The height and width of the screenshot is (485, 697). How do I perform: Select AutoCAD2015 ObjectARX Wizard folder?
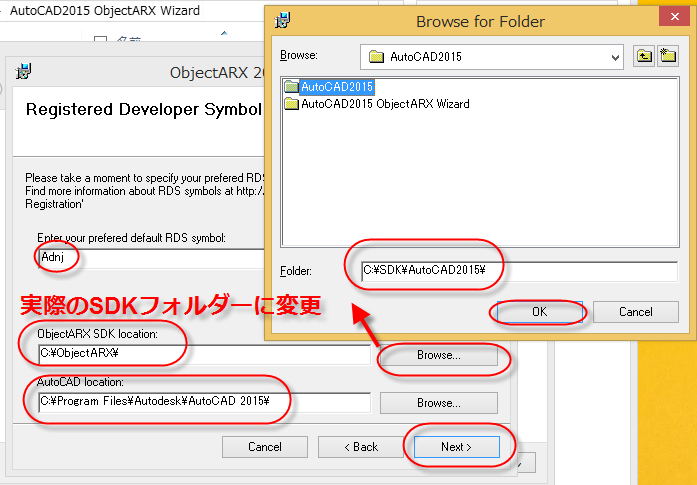coord(385,104)
